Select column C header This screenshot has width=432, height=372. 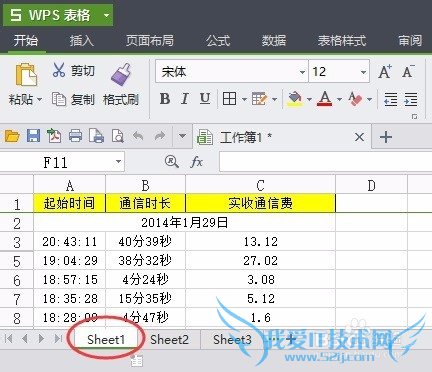click(x=260, y=184)
